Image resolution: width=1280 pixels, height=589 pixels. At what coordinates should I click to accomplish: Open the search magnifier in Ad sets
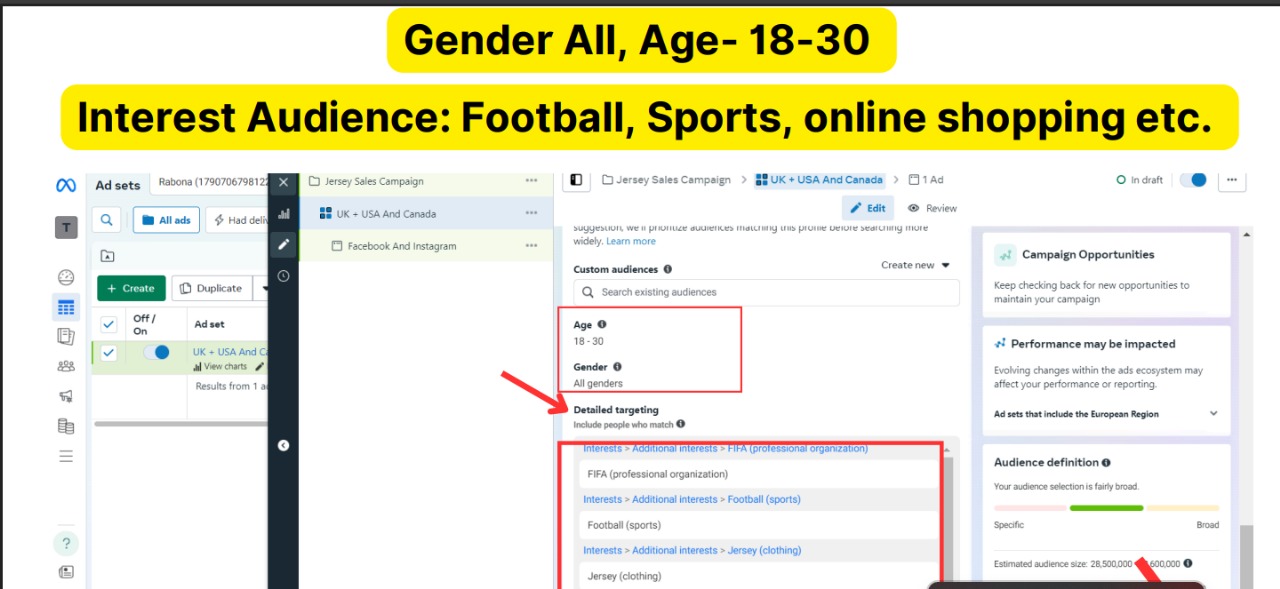pos(107,220)
